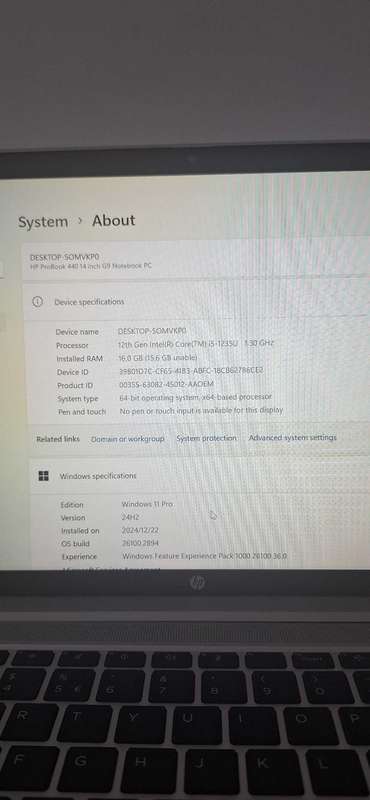Select the Windows 11 Pro edition value
Viewport: 370px width, 800px height.
point(147,504)
